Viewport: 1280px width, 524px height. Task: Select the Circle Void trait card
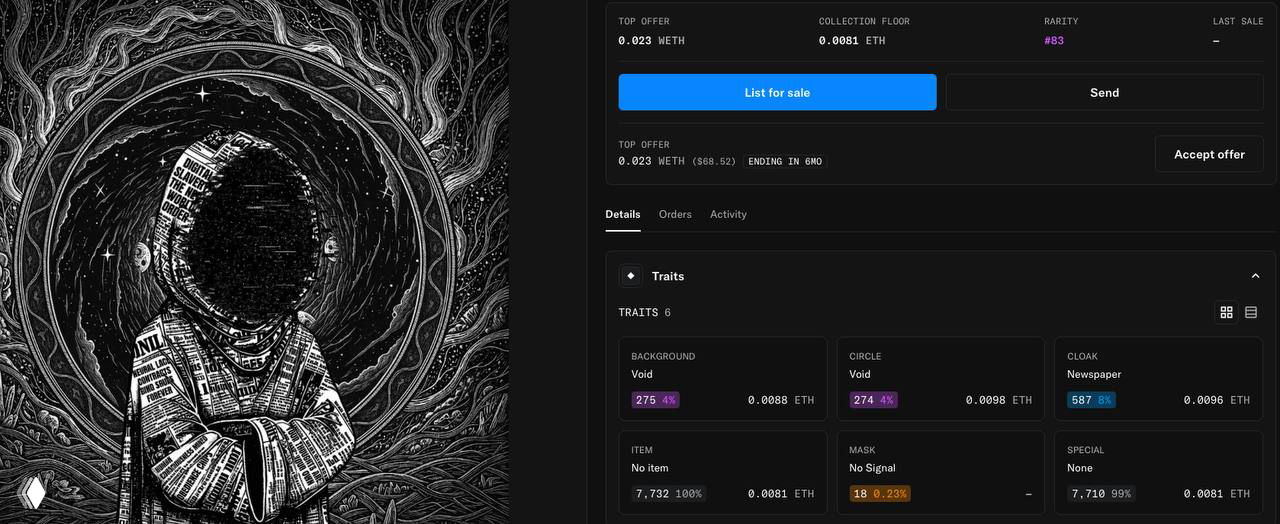[940, 378]
